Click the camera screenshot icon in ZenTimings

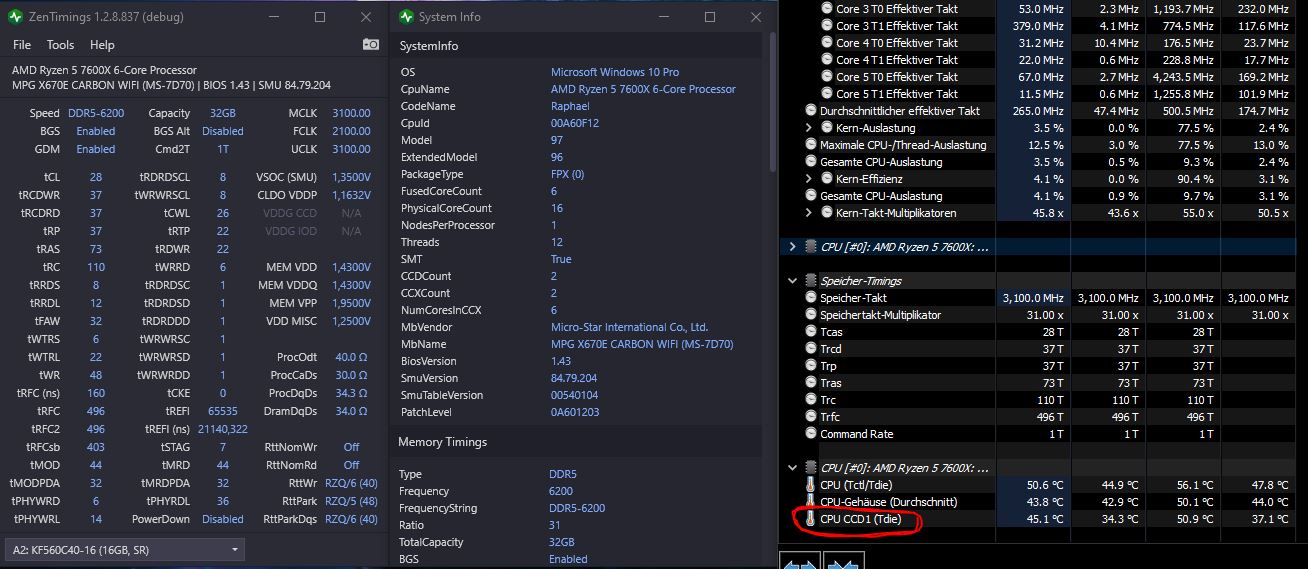click(x=371, y=44)
